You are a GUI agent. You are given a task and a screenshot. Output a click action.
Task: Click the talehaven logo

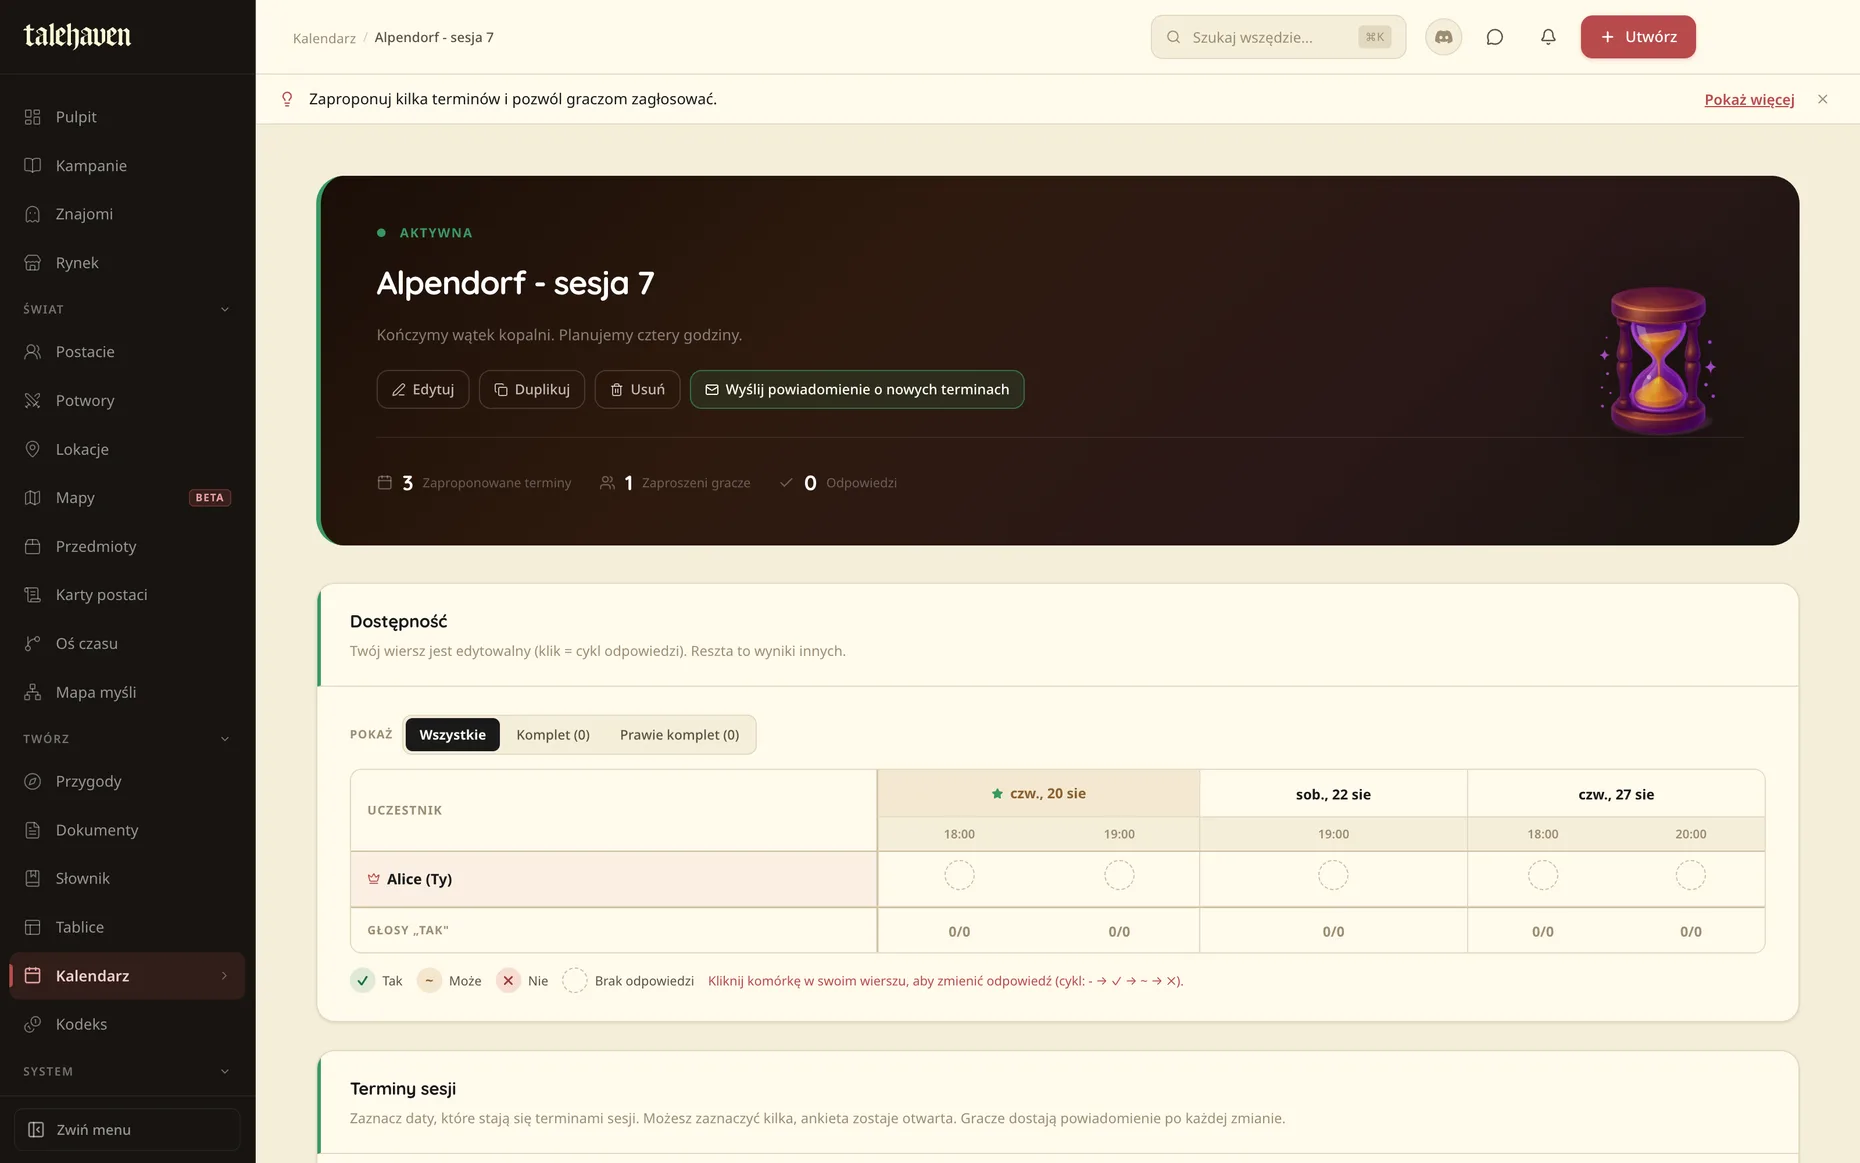coord(77,36)
